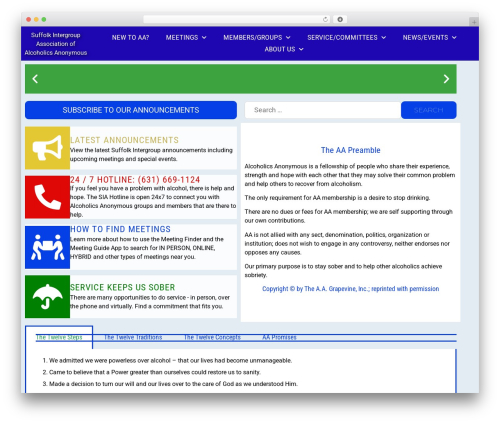Click the blue meeting people icon
Screen dimensions: 500x423
(47, 247)
